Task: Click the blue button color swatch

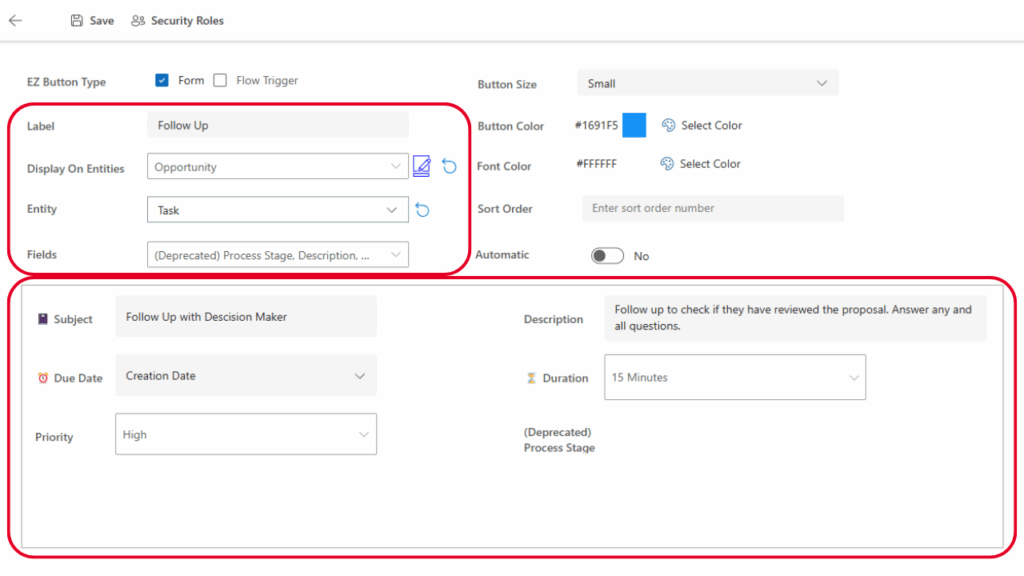Action: tap(634, 125)
